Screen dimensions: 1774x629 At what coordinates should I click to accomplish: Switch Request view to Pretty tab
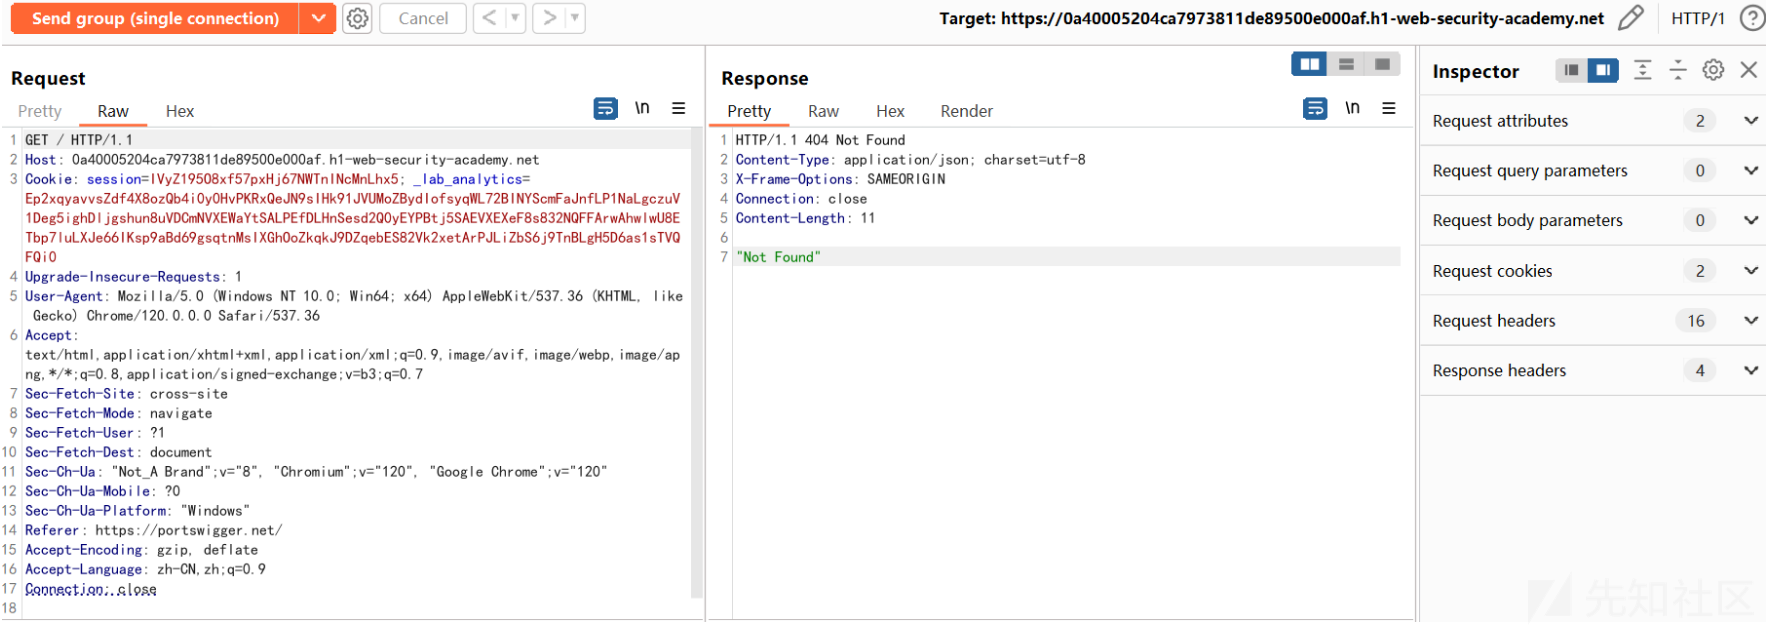tap(40, 111)
